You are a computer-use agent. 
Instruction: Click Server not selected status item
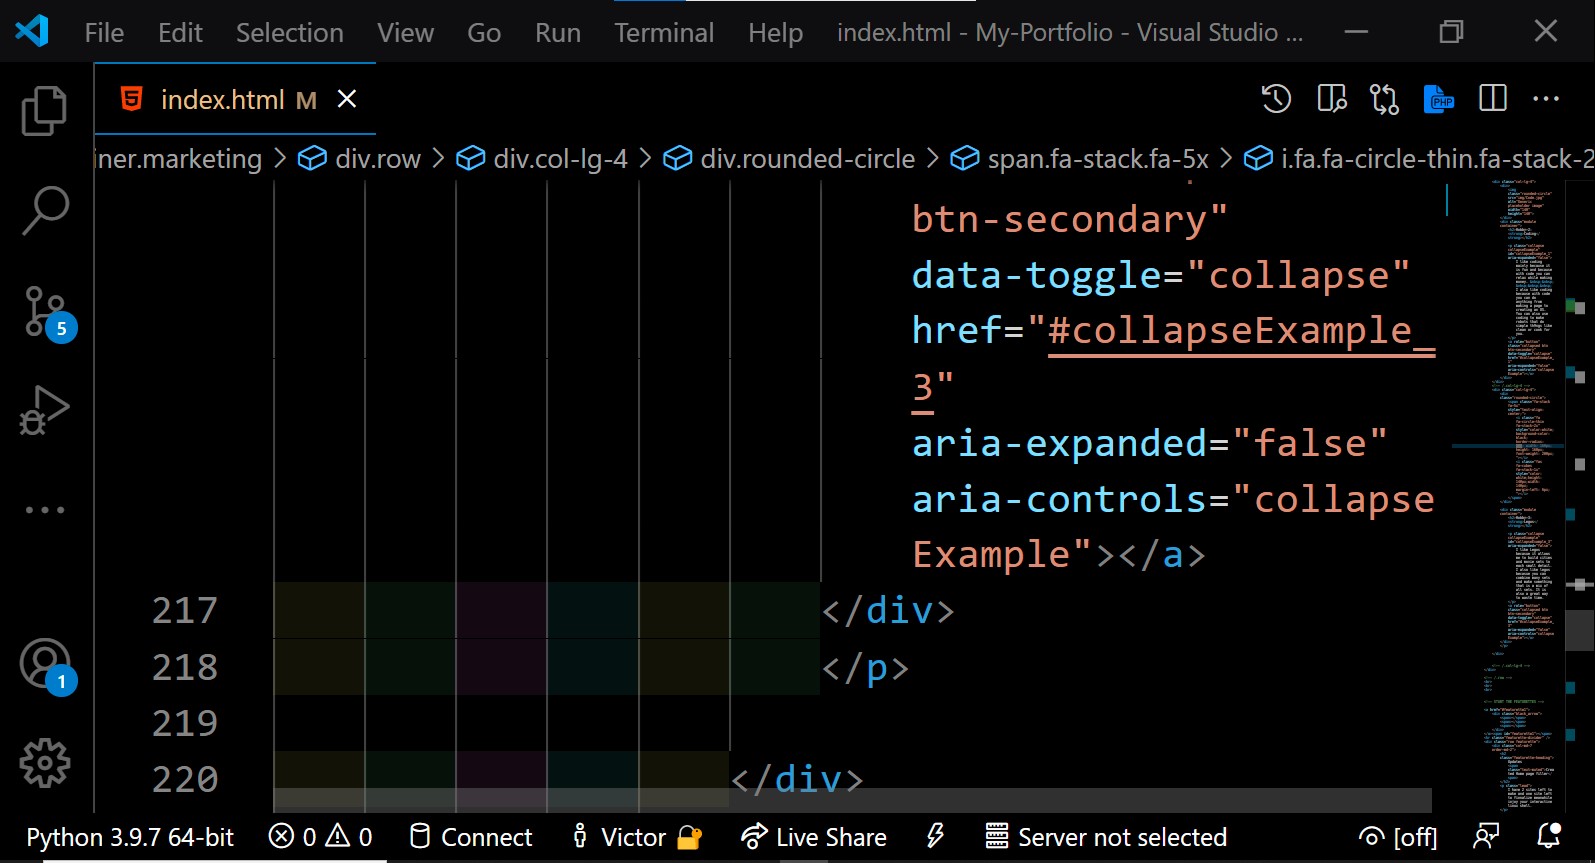click(1106, 837)
